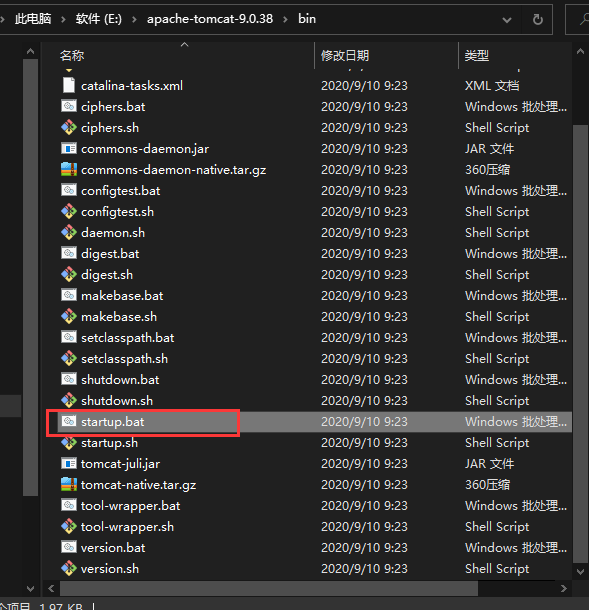Click the commons-daemon-native.tar.gz archive icon
The width and height of the screenshot is (589, 610).
coord(69,169)
